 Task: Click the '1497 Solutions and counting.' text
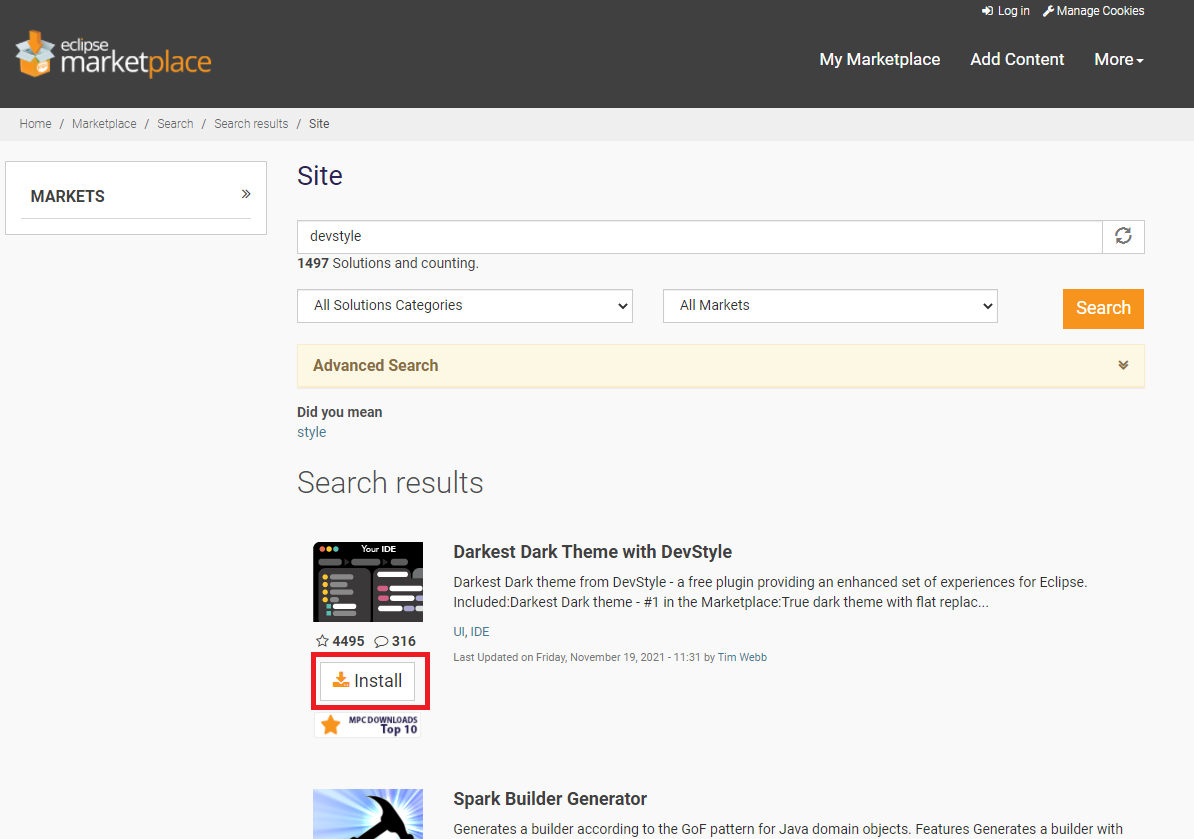pos(388,263)
